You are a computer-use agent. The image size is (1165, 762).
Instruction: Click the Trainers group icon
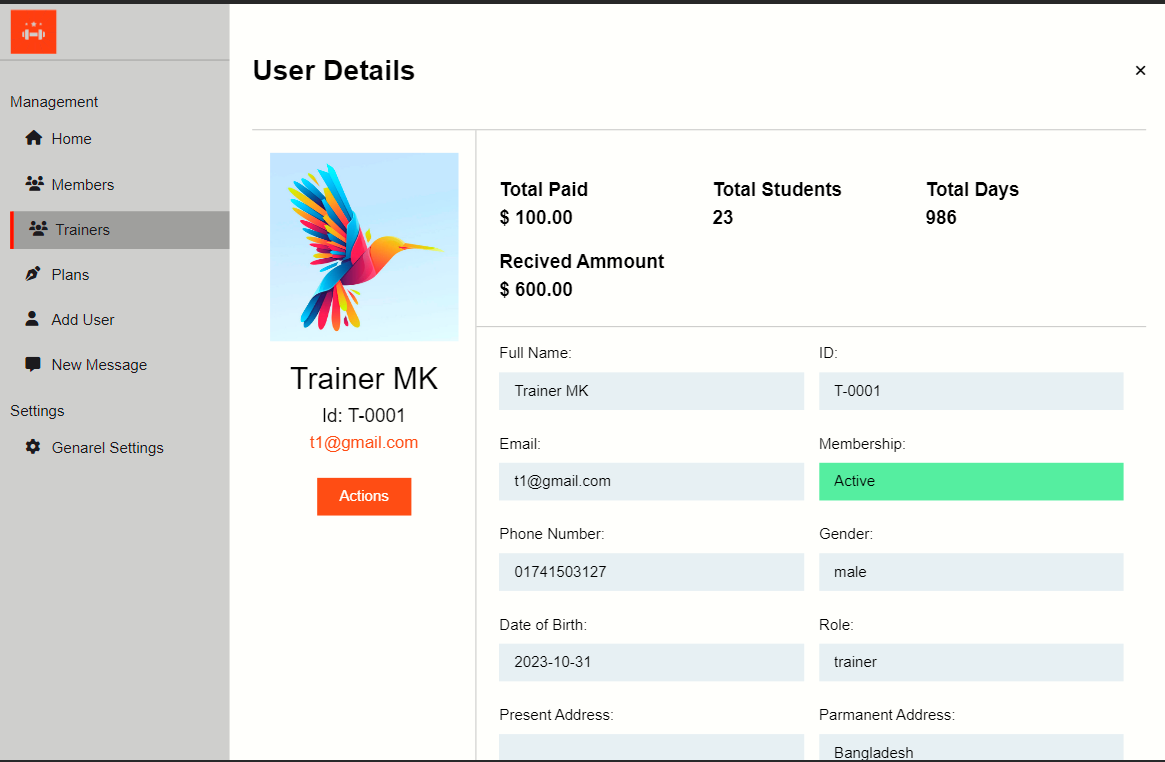(x=38, y=229)
